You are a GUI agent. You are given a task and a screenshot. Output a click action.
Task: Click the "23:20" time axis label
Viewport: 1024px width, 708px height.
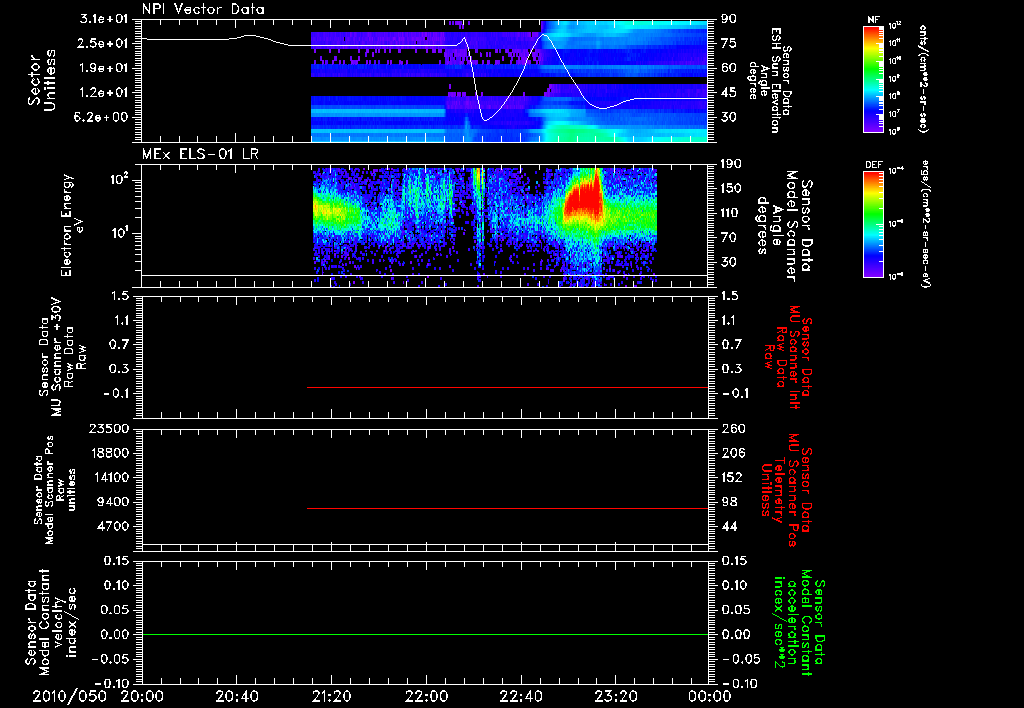[x=615, y=696]
